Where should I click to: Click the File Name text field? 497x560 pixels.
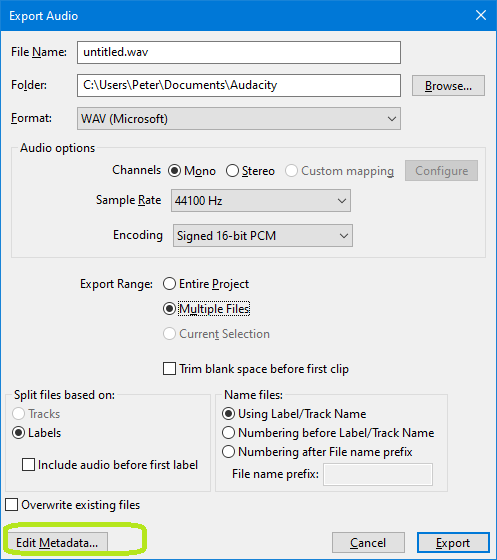239,52
